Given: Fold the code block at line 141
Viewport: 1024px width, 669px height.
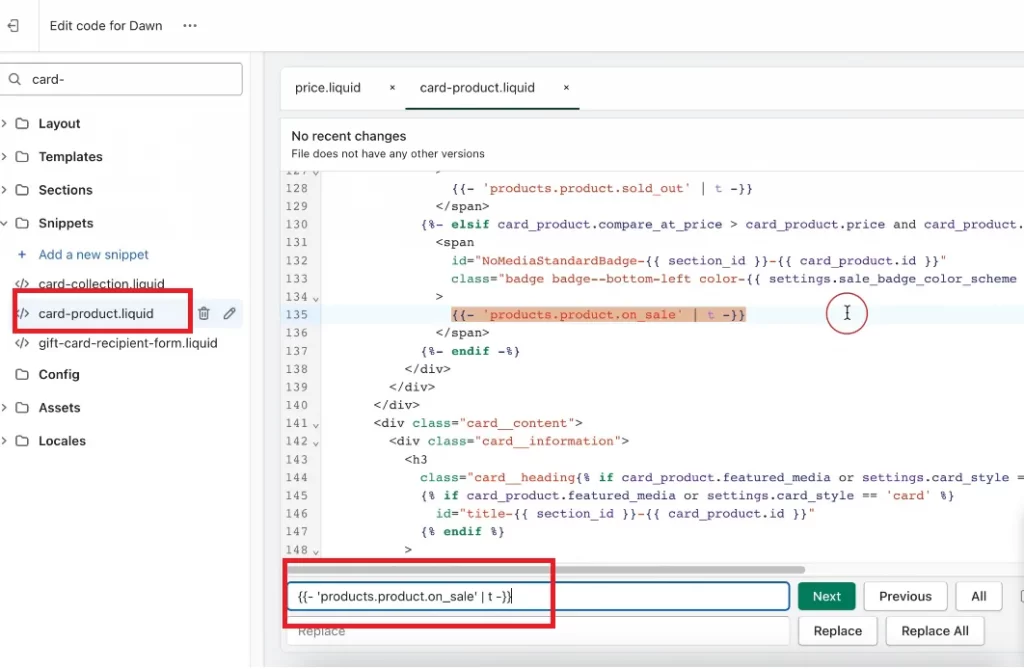Looking at the screenshot, I should pos(317,425).
